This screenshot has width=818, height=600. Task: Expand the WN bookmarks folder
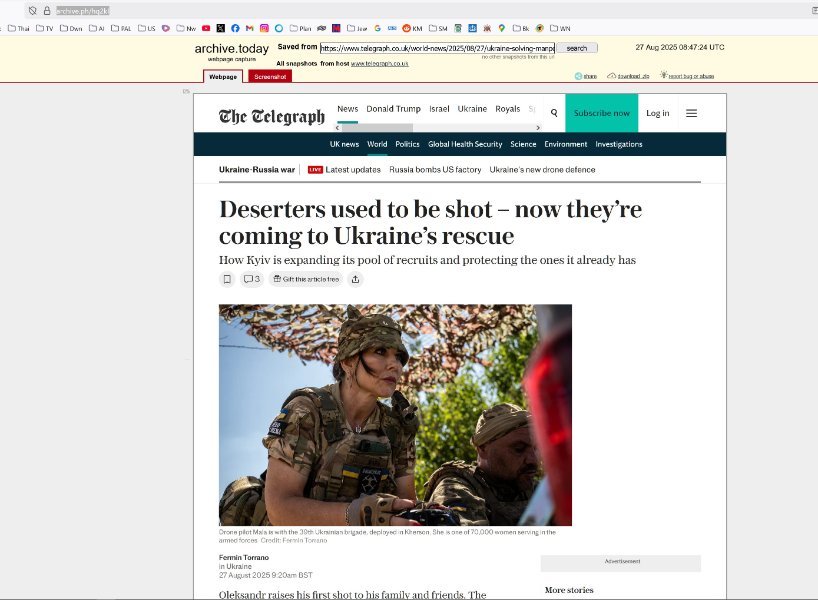tap(560, 28)
